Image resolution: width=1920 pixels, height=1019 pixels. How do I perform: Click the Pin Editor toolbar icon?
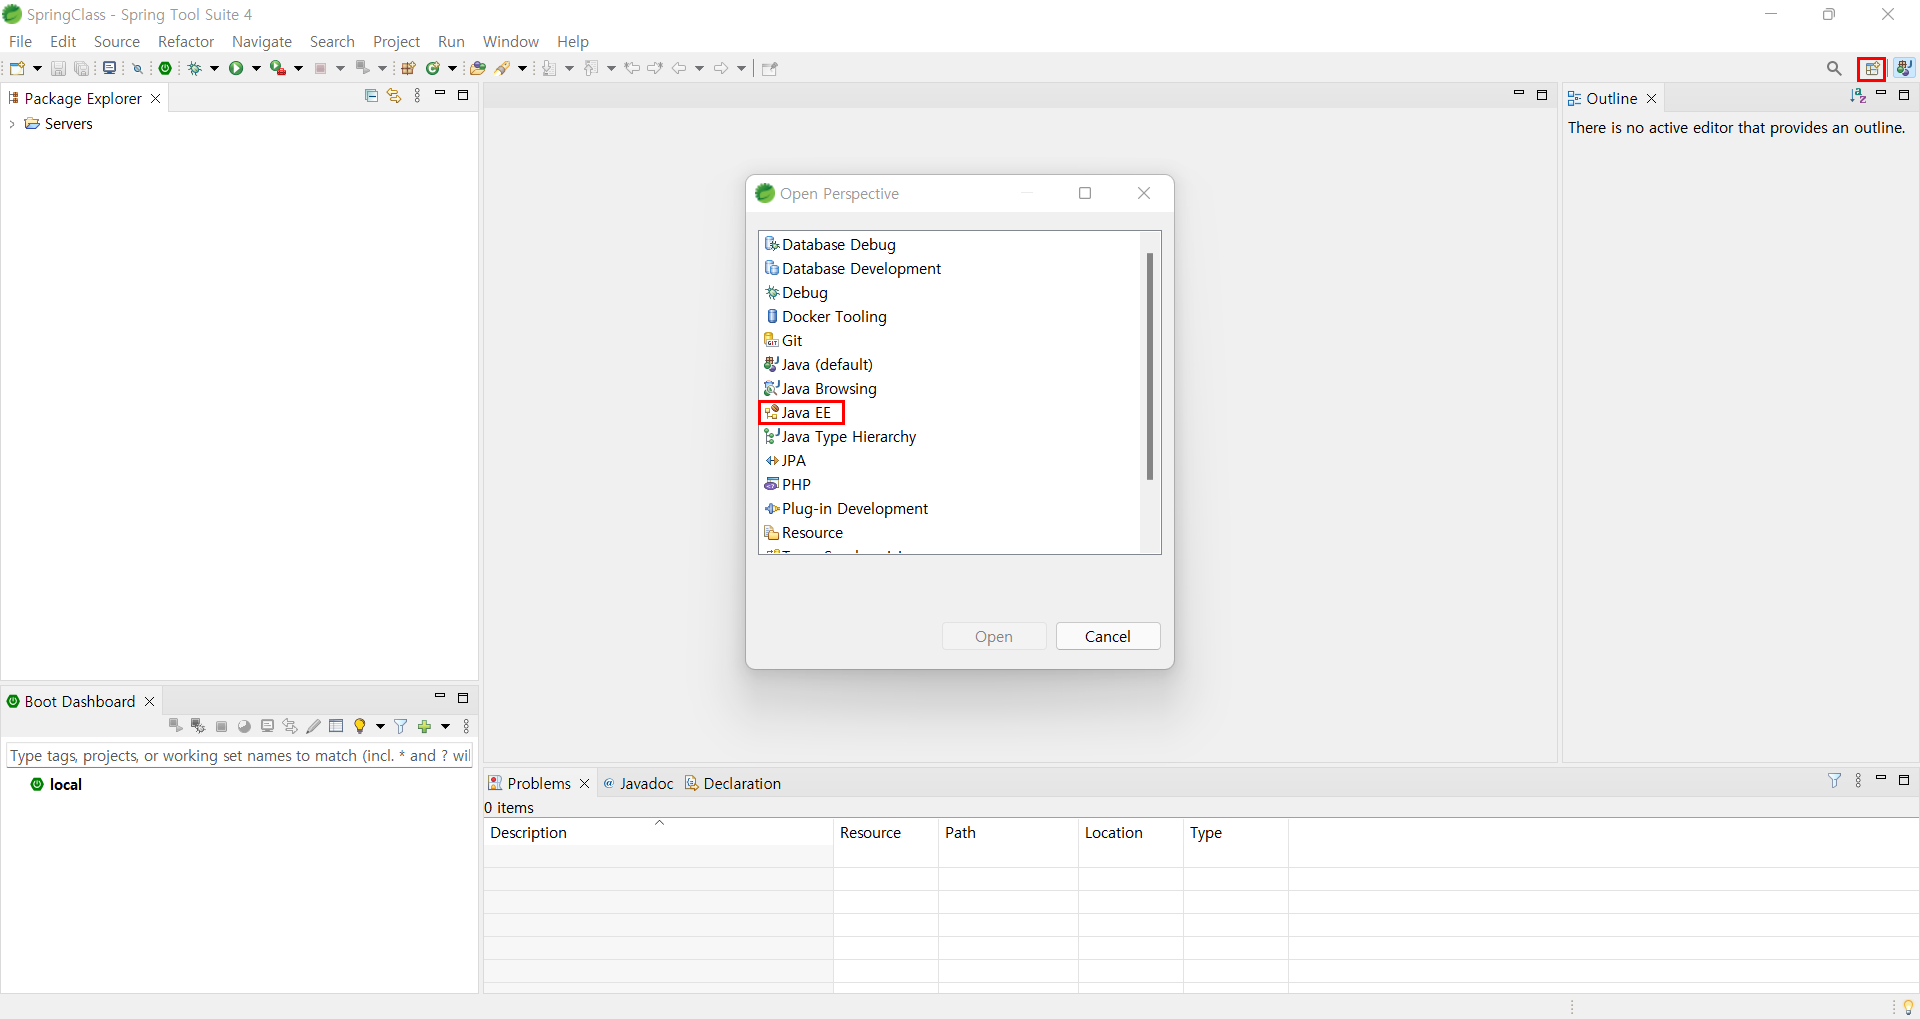(769, 68)
